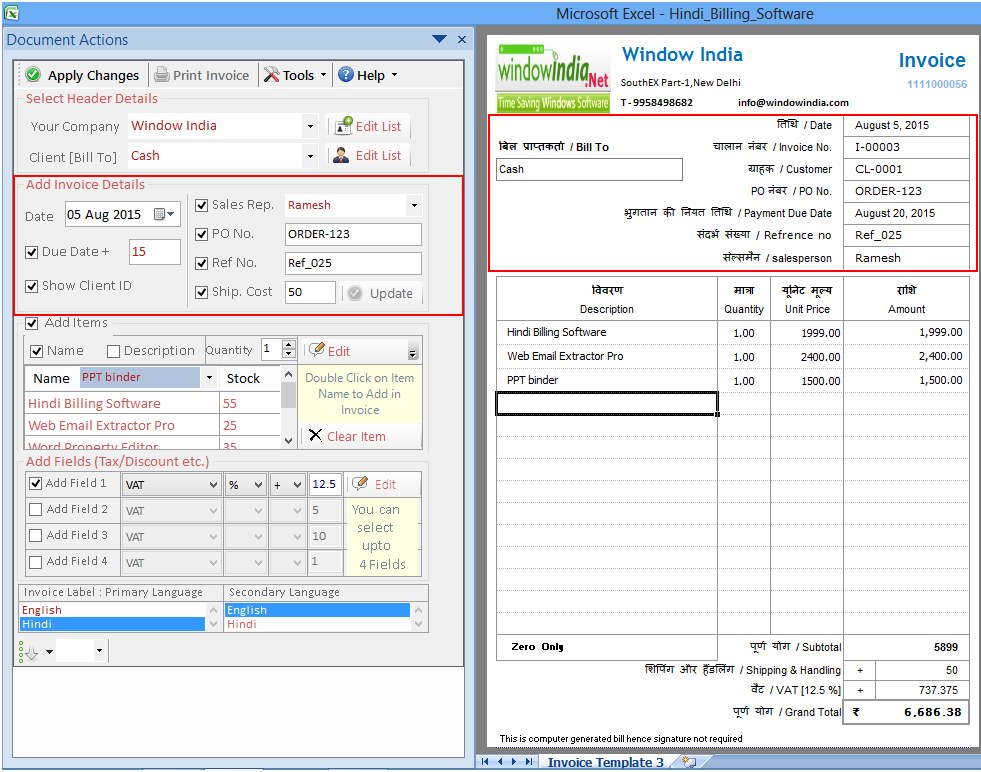The image size is (981, 772).
Task: Click Edit List person icon for Client
Action: 341,155
